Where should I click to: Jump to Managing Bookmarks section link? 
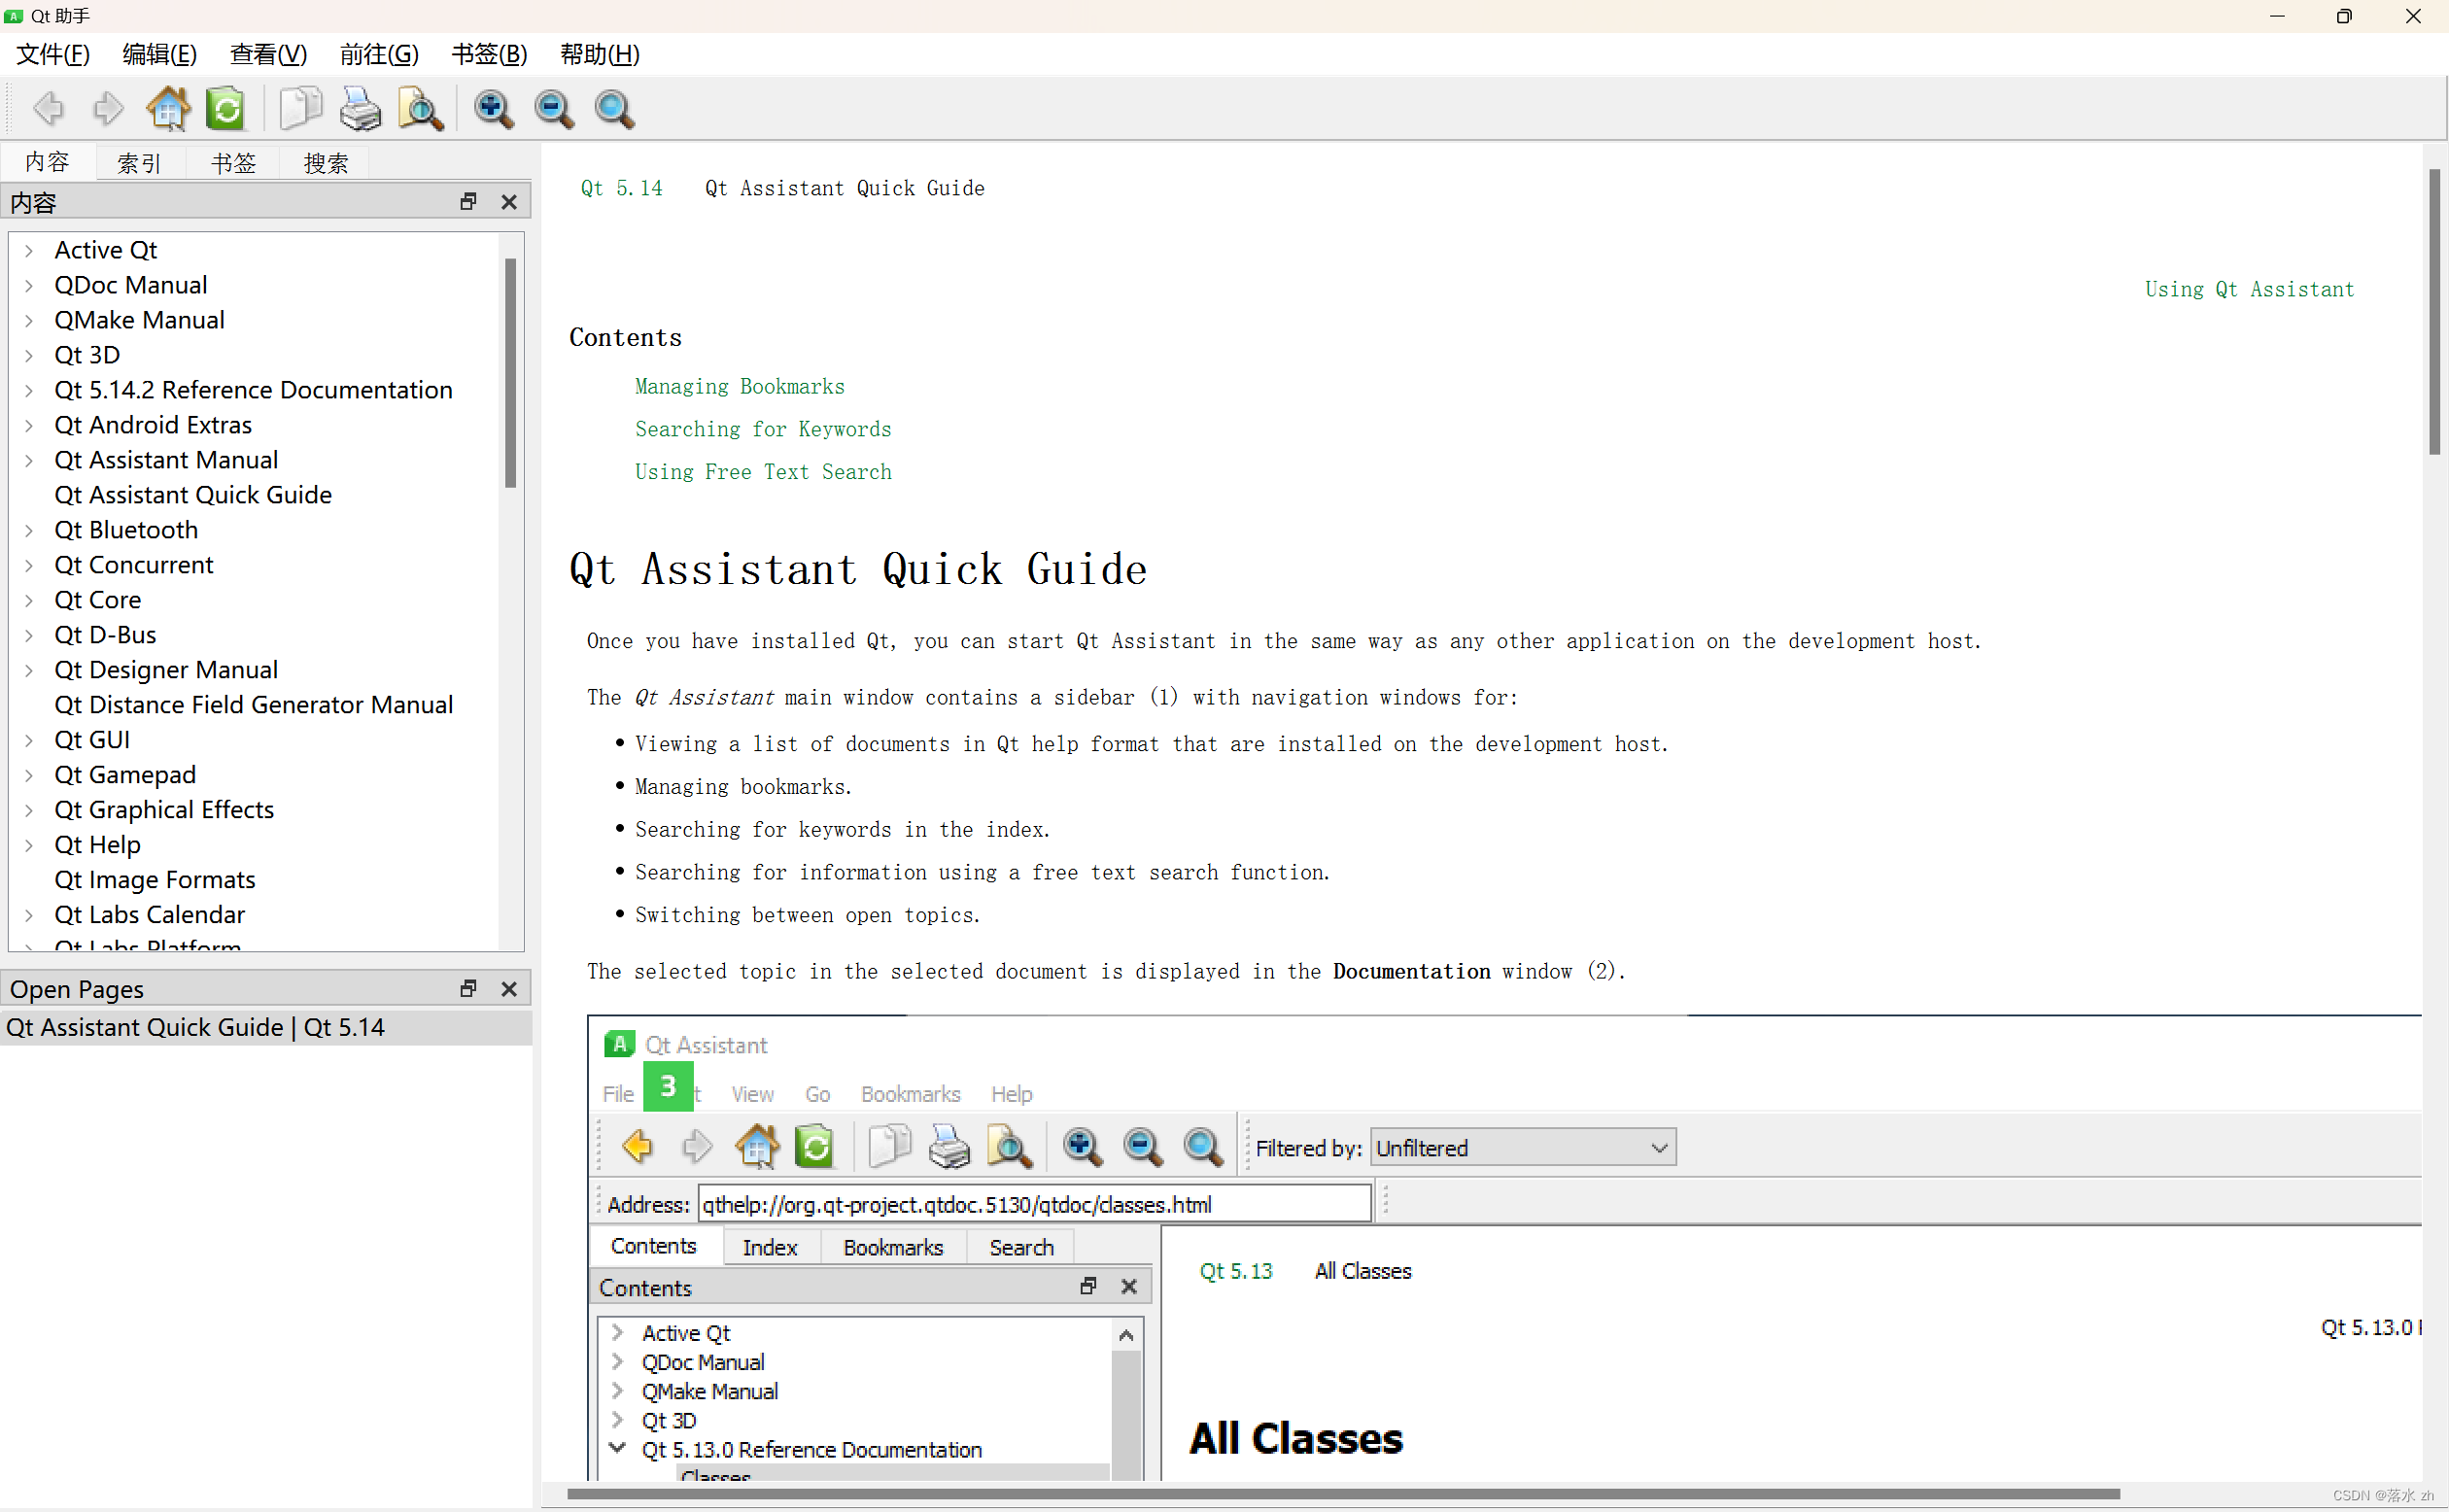(740, 386)
